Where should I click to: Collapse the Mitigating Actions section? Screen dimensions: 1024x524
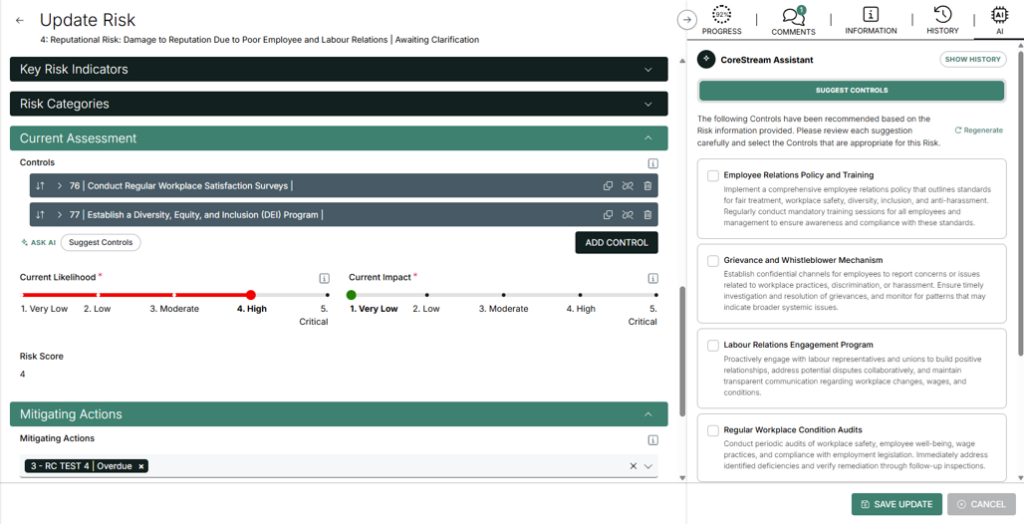click(x=338, y=414)
